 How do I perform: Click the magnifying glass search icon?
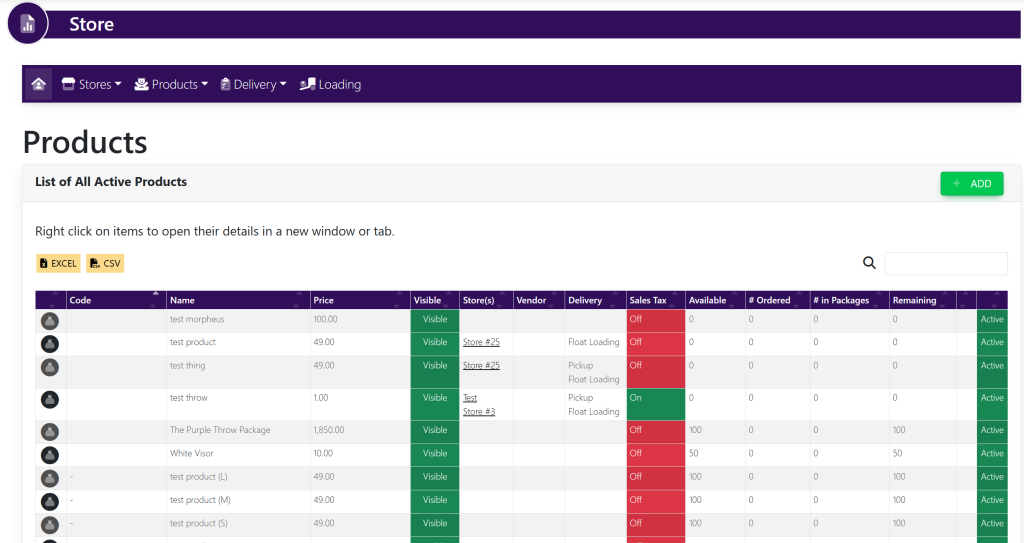click(869, 263)
